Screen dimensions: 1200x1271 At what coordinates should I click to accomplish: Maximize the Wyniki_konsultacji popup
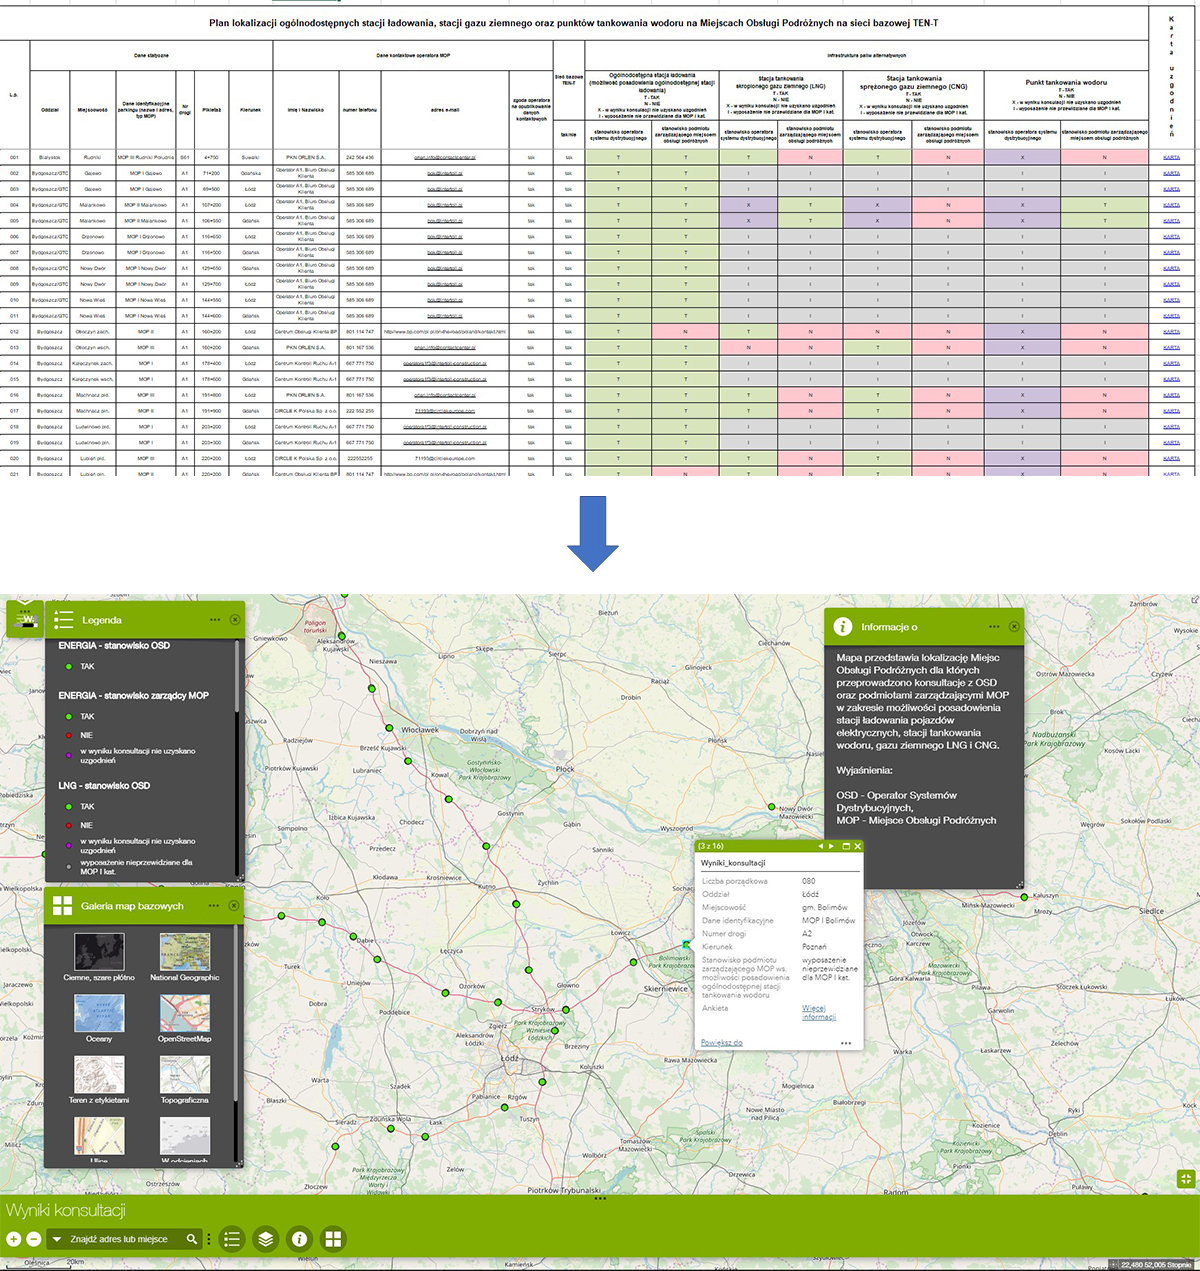[x=846, y=846]
